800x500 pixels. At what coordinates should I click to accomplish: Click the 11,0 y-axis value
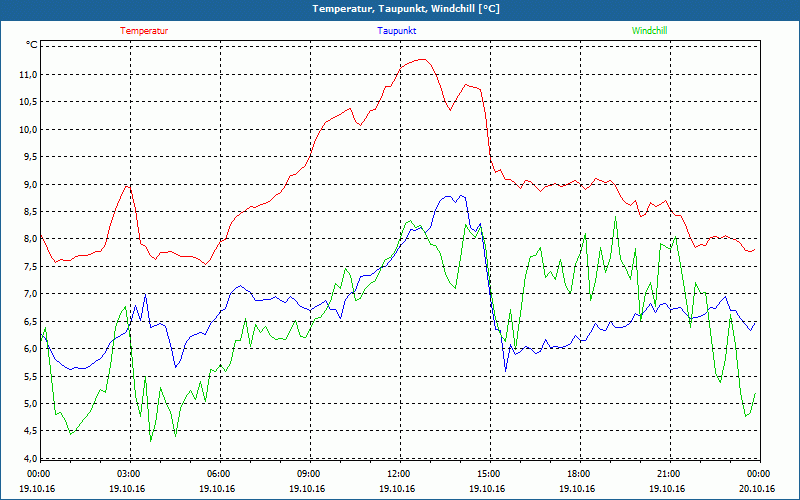coord(28,75)
